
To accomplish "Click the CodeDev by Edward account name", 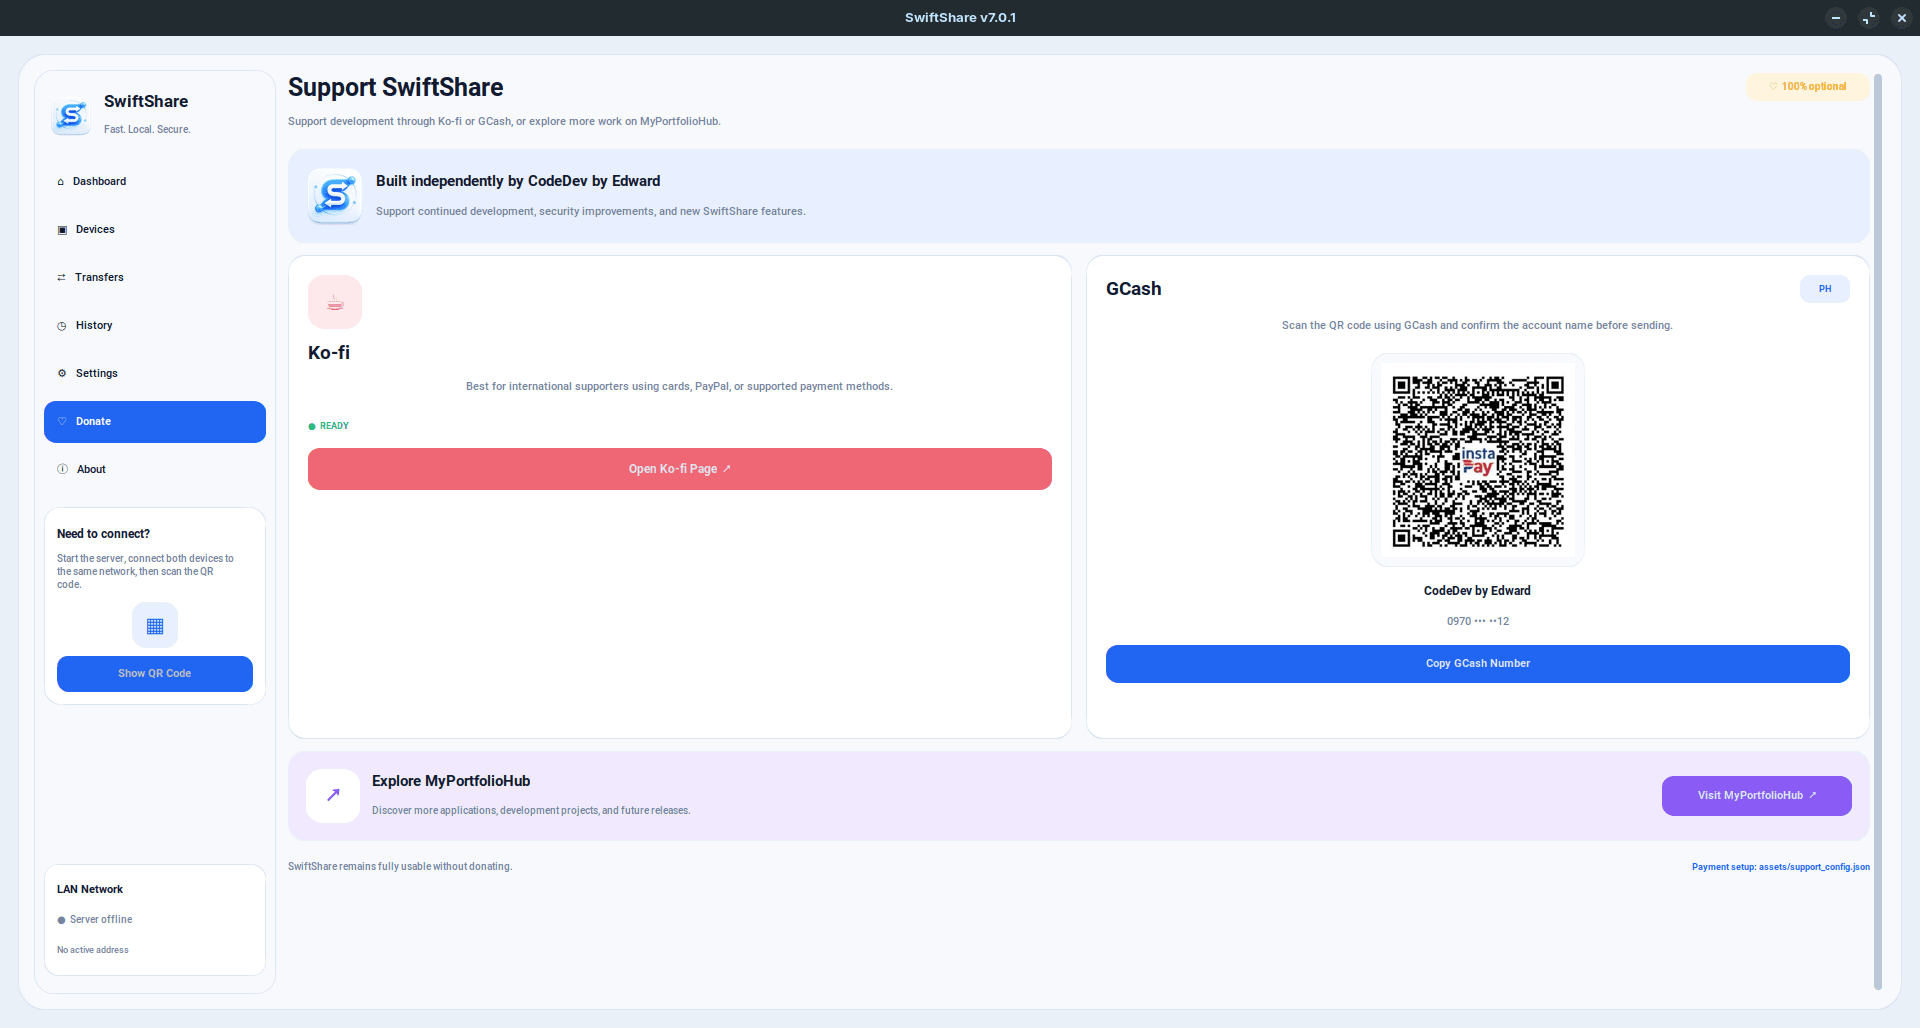I will 1478,591.
